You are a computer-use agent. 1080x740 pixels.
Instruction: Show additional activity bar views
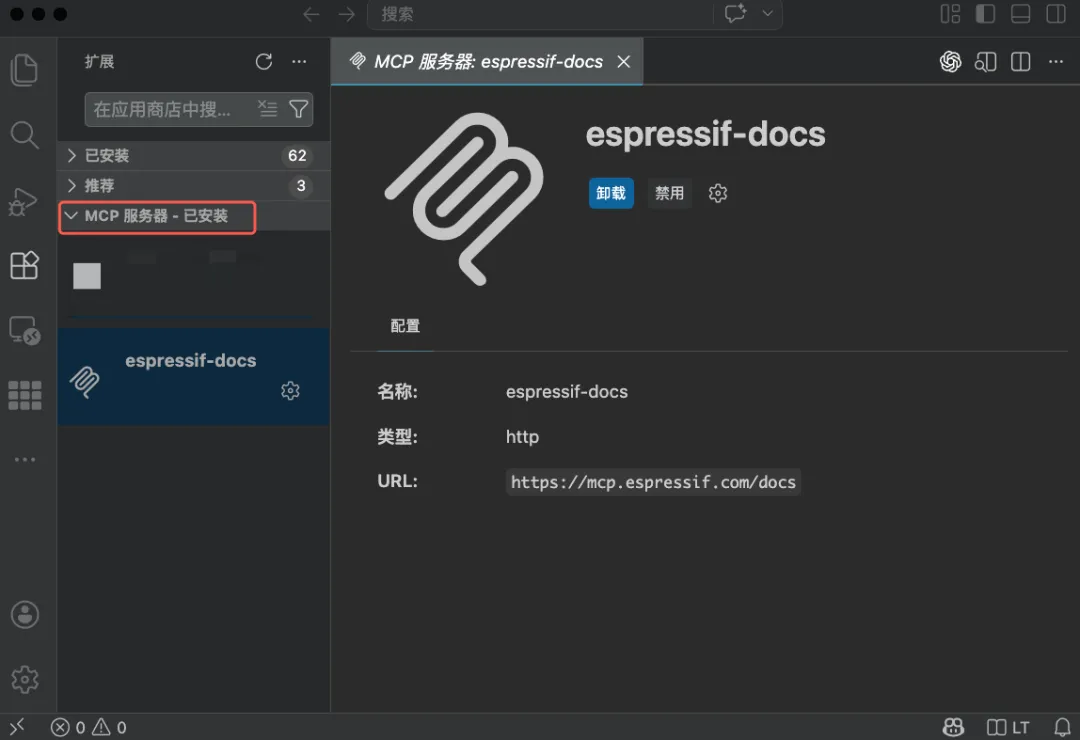pyautogui.click(x=24, y=460)
